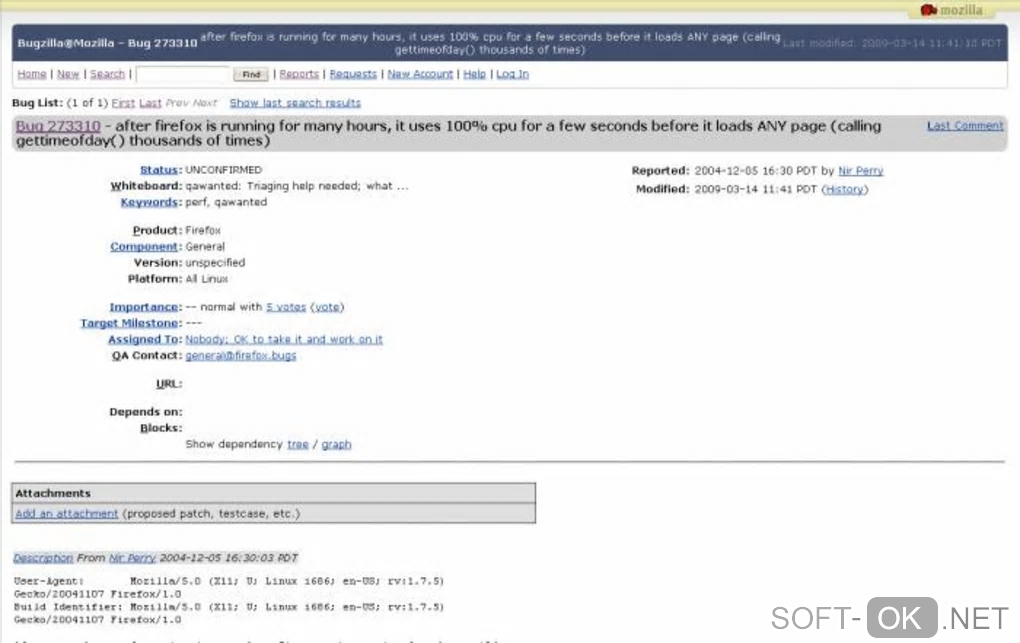
Task: Open general@firefox.bugs QA contact link
Action: 241,356
